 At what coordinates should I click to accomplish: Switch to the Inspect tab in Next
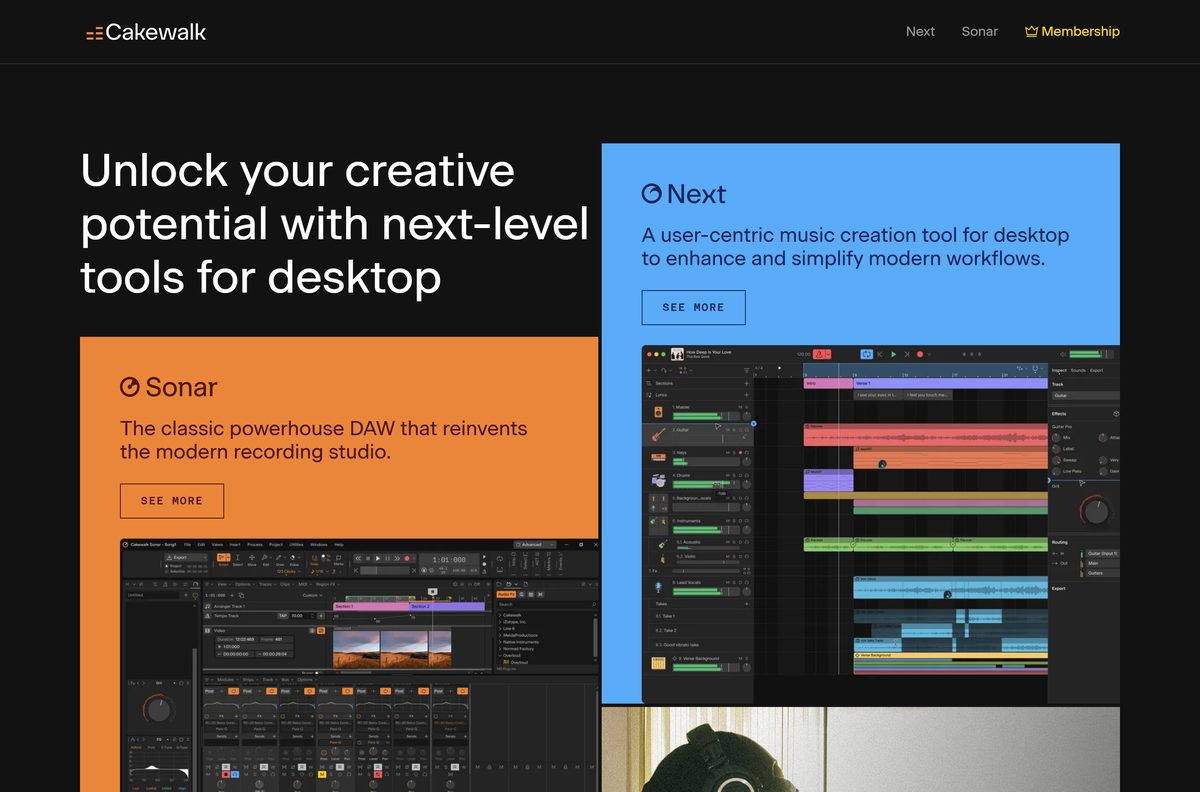(1059, 370)
